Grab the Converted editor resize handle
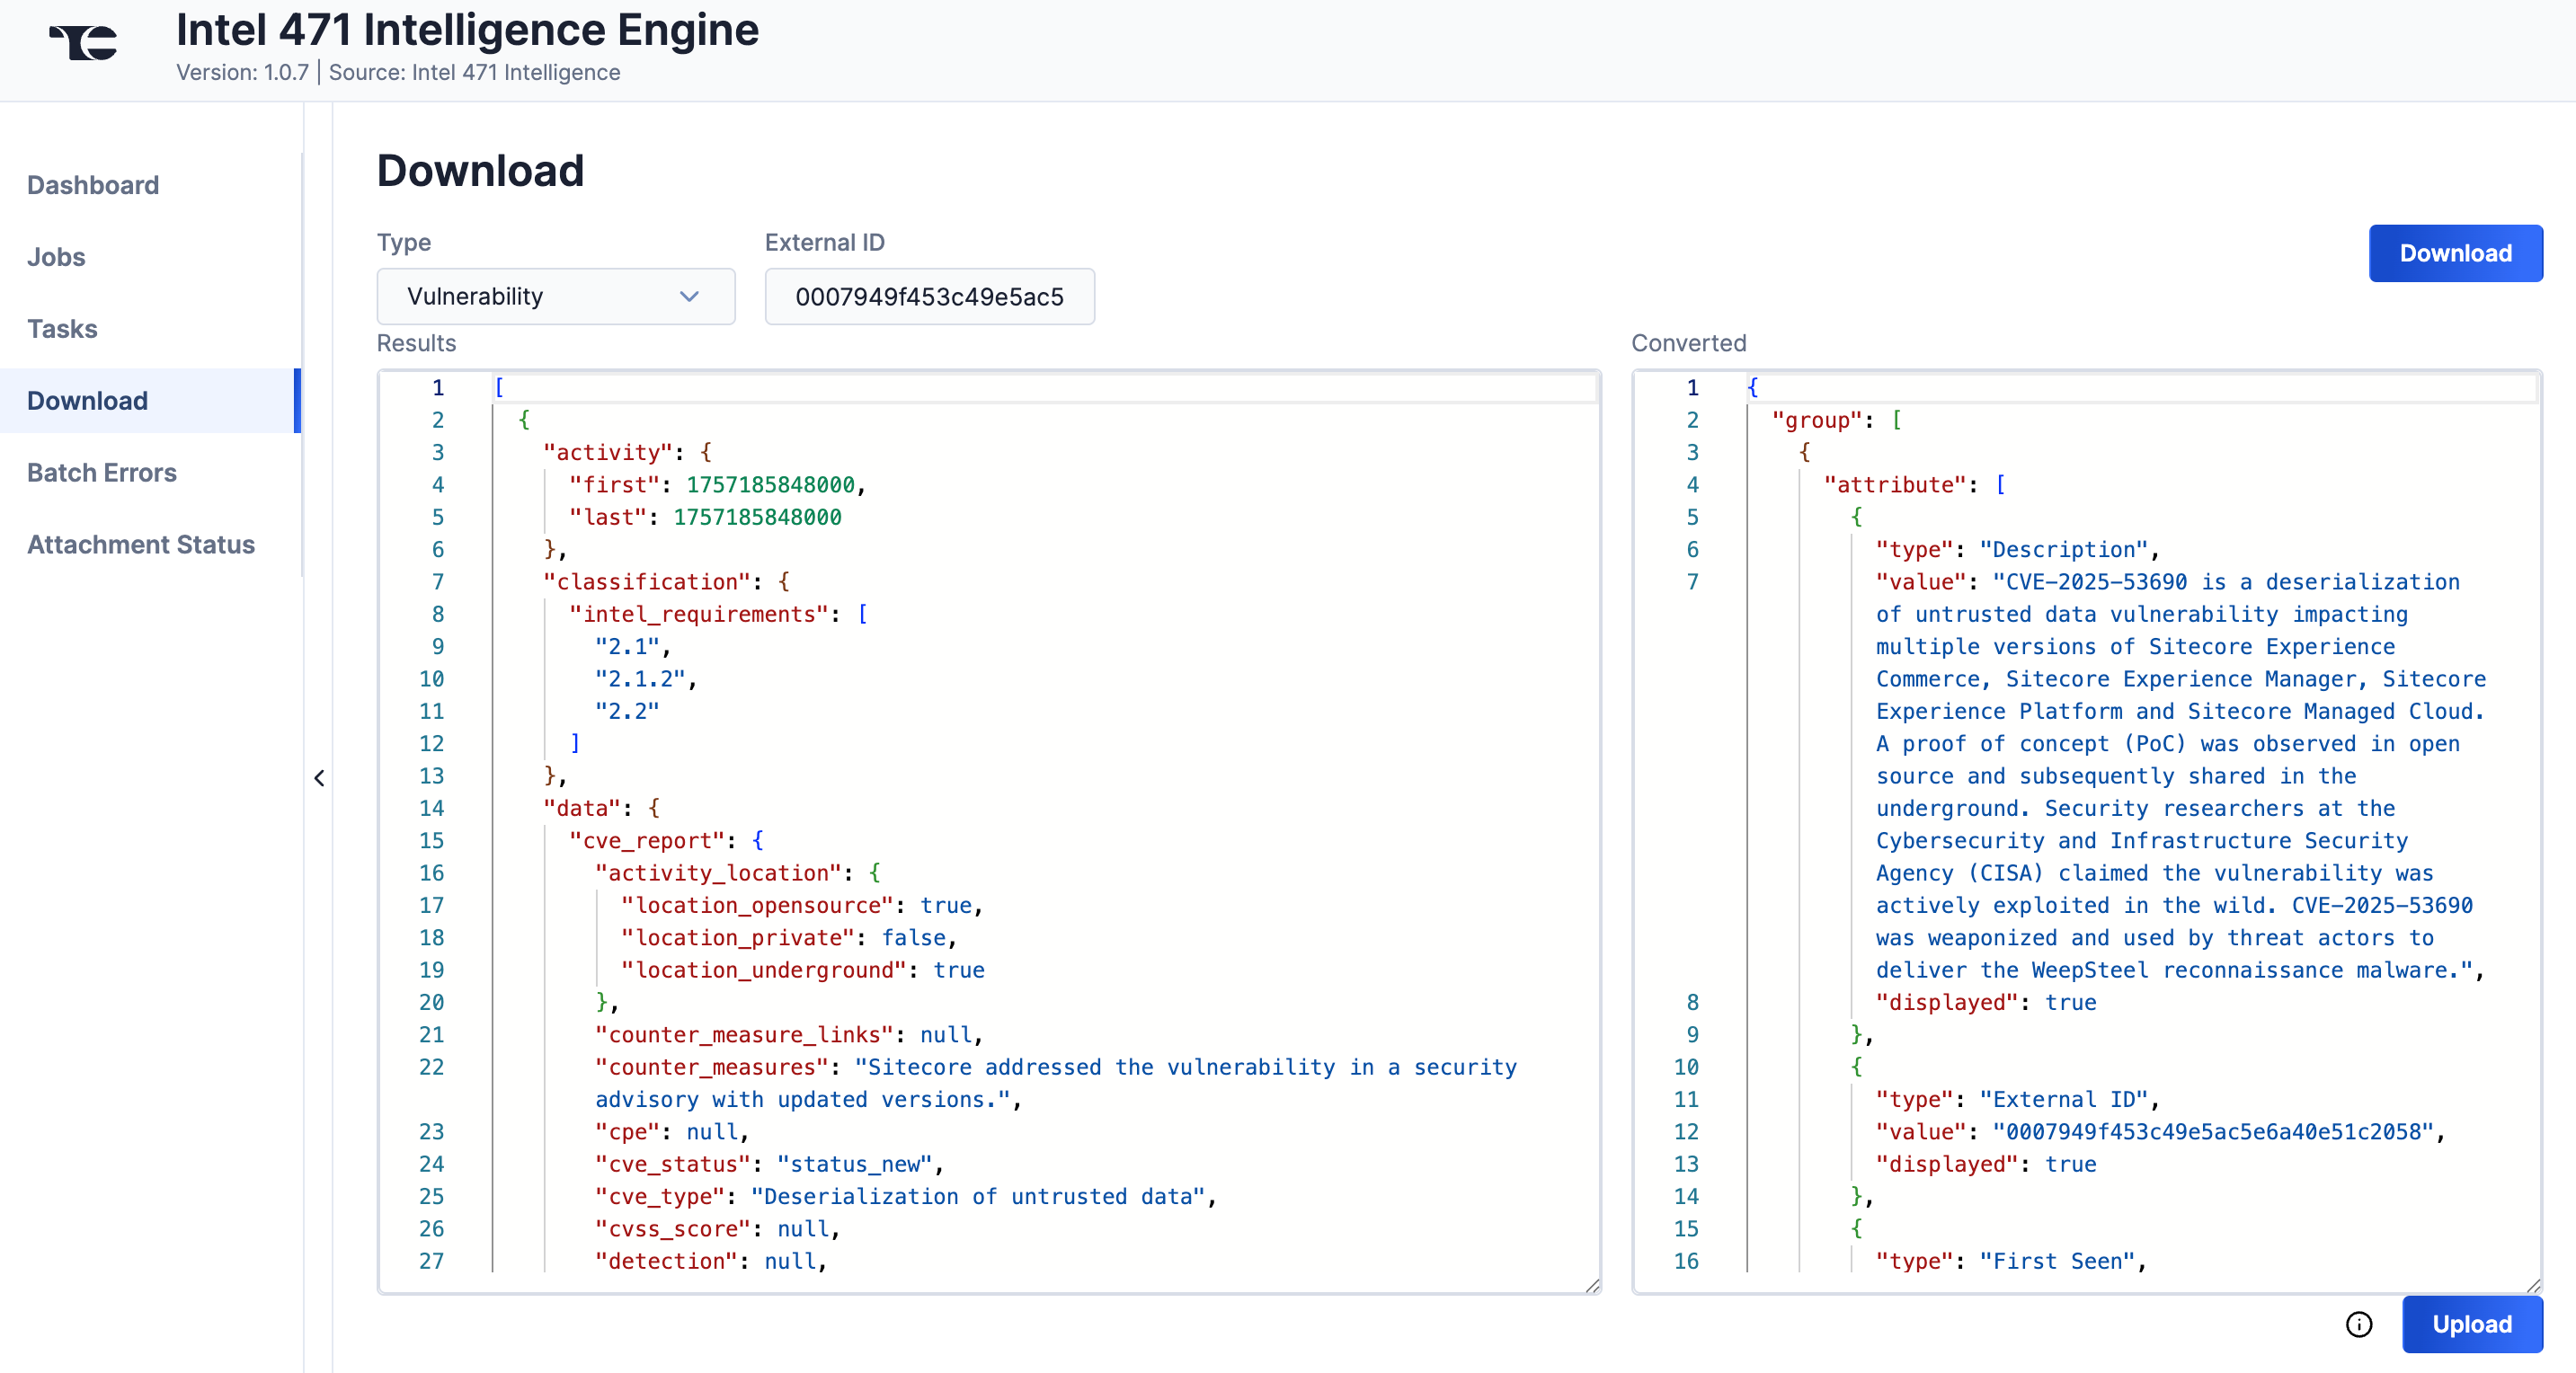This screenshot has width=2576, height=1373. (x=2533, y=1285)
